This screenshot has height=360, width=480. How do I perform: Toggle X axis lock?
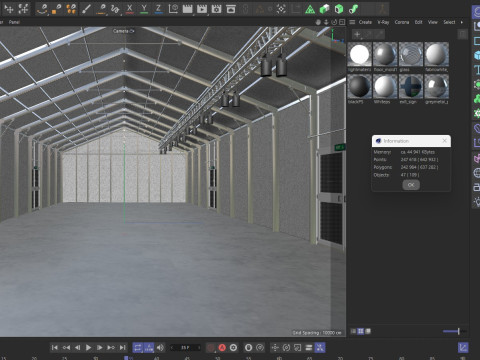click(x=130, y=9)
